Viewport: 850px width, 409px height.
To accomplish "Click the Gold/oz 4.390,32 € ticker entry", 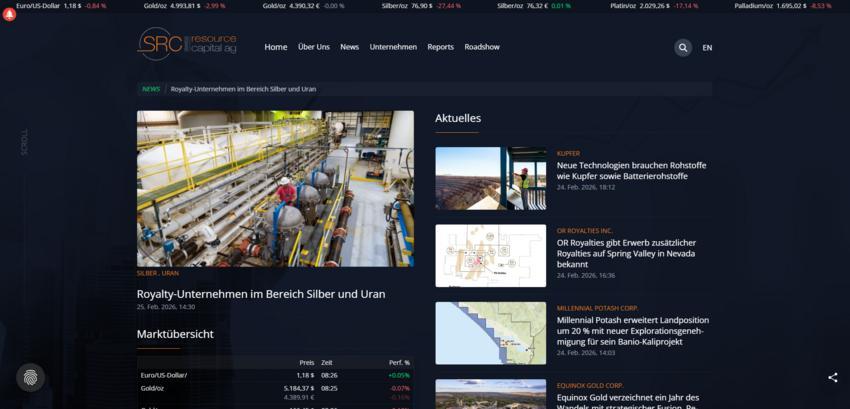I will (304, 6).
